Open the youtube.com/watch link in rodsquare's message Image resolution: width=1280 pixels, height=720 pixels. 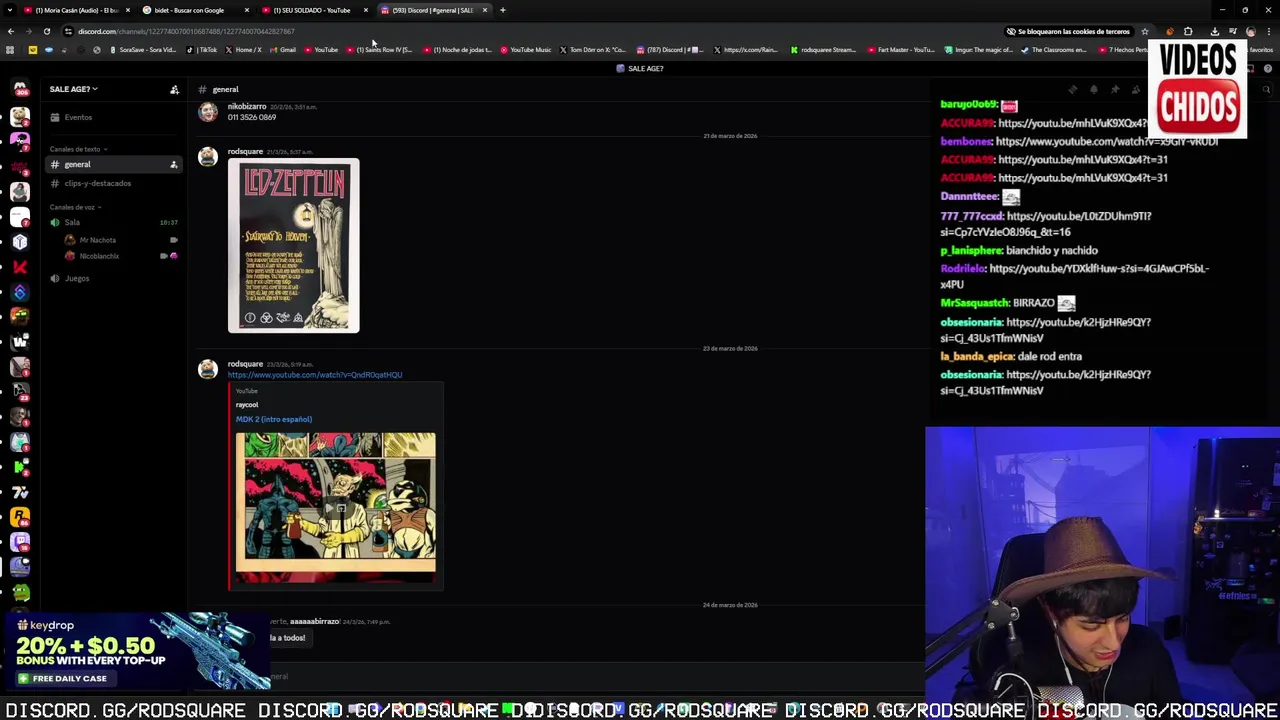(x=315, y=375)
